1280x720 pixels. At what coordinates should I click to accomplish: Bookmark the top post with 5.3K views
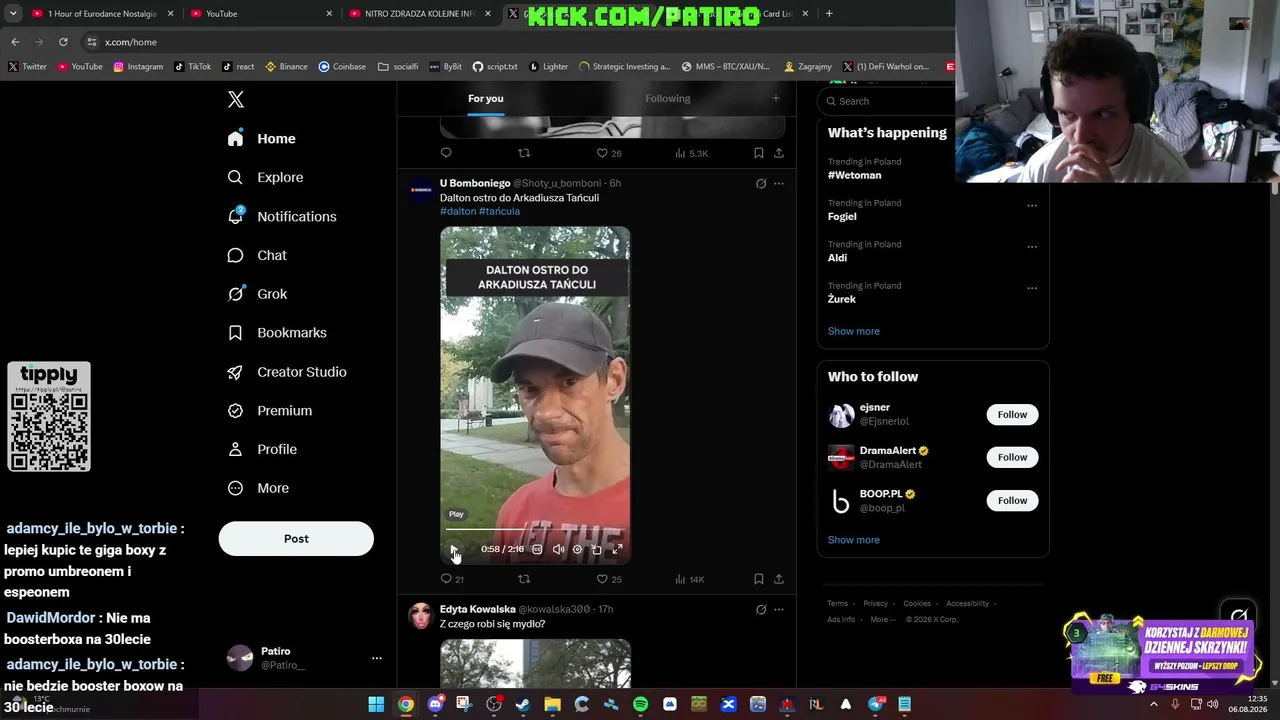(x=759, y=153)
